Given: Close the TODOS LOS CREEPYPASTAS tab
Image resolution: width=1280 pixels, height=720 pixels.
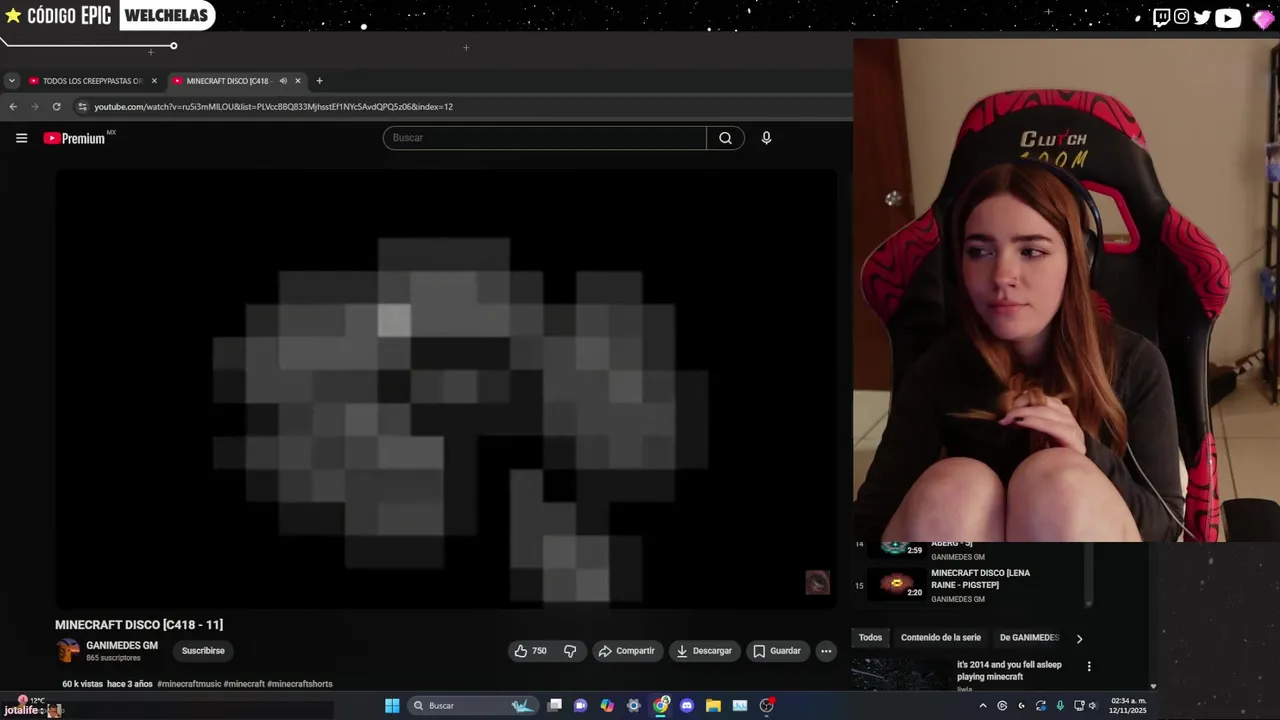Looking at the screenshot, I should click(154, 81).
